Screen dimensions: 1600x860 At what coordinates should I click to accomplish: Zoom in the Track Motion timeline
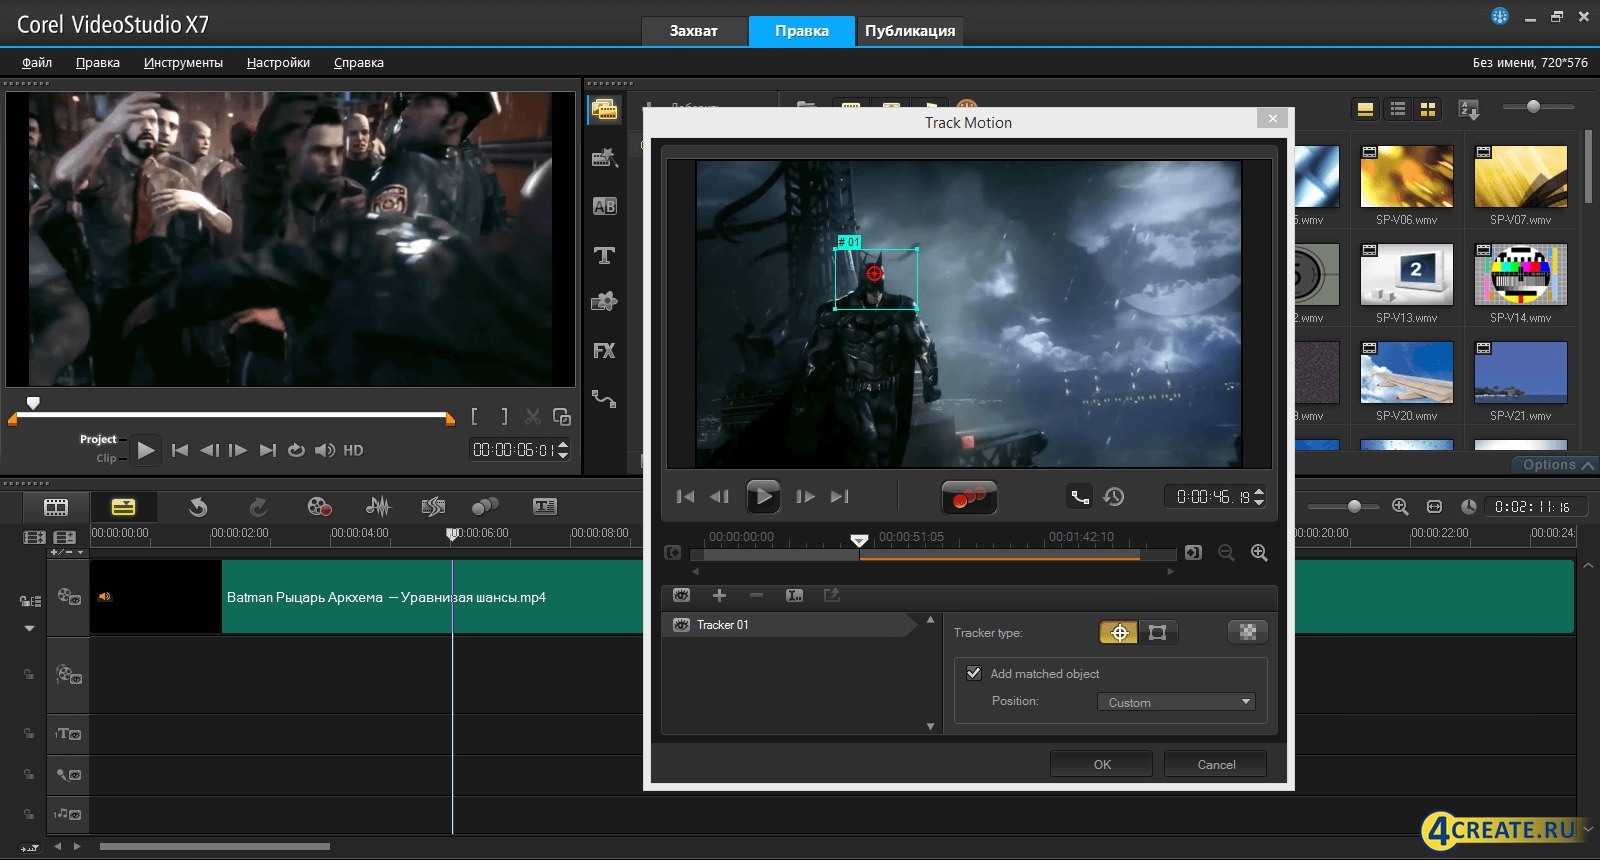tap(1259, 553)
